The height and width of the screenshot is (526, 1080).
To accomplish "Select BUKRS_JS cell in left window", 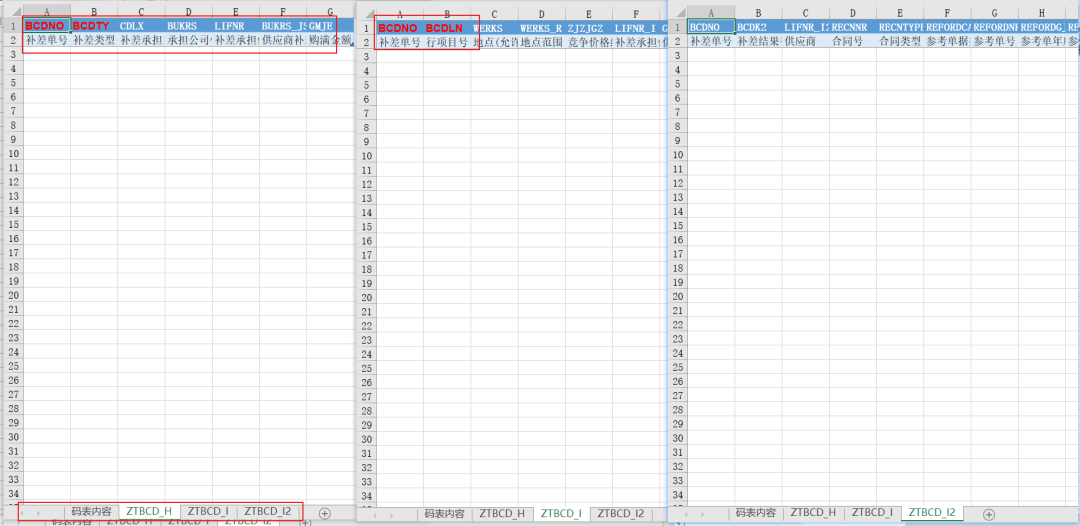I will point(282,26).
